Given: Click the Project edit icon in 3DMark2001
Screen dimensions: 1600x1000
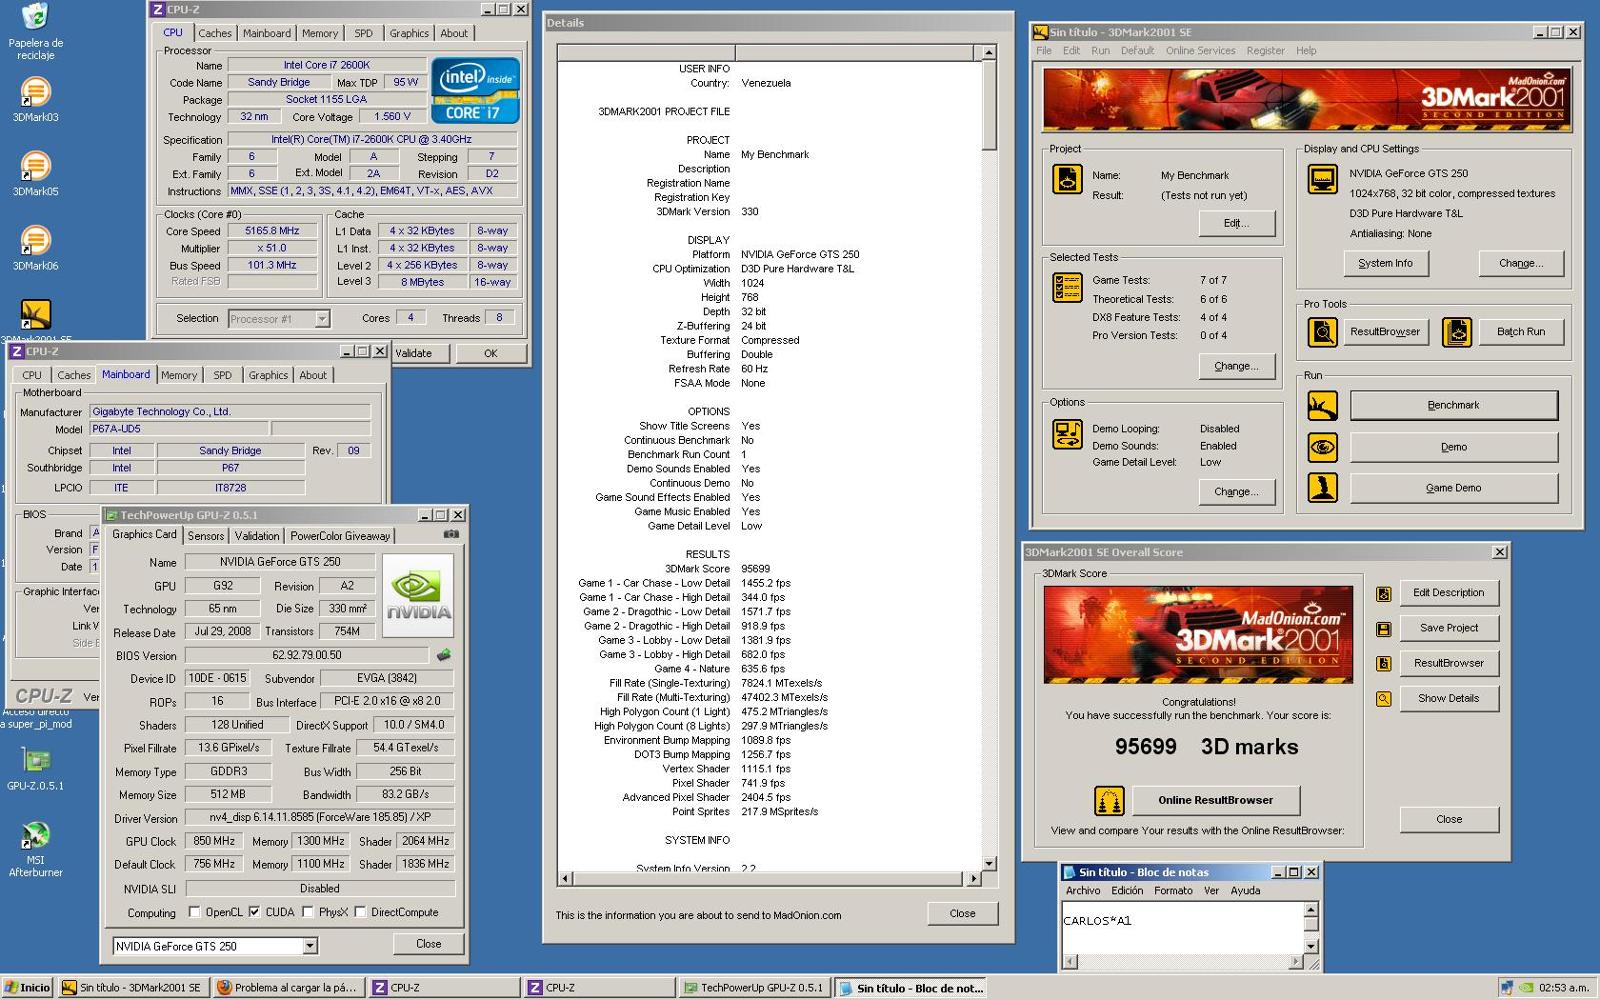Looking at the screenshot, I should pos(1067,179).
